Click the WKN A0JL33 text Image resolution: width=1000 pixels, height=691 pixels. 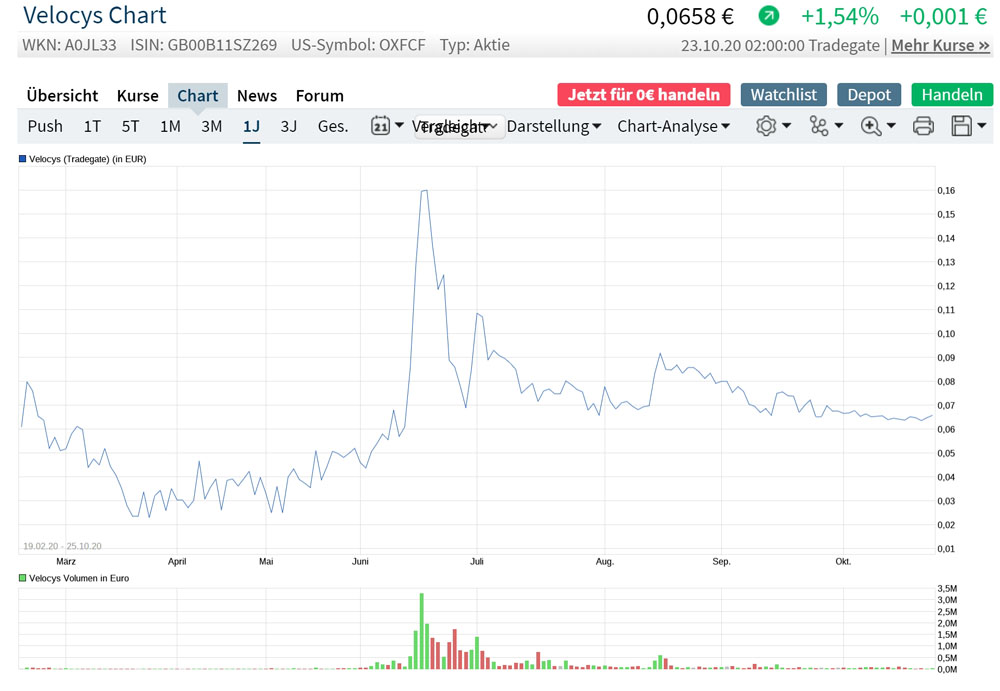click(x=70, y=45)
